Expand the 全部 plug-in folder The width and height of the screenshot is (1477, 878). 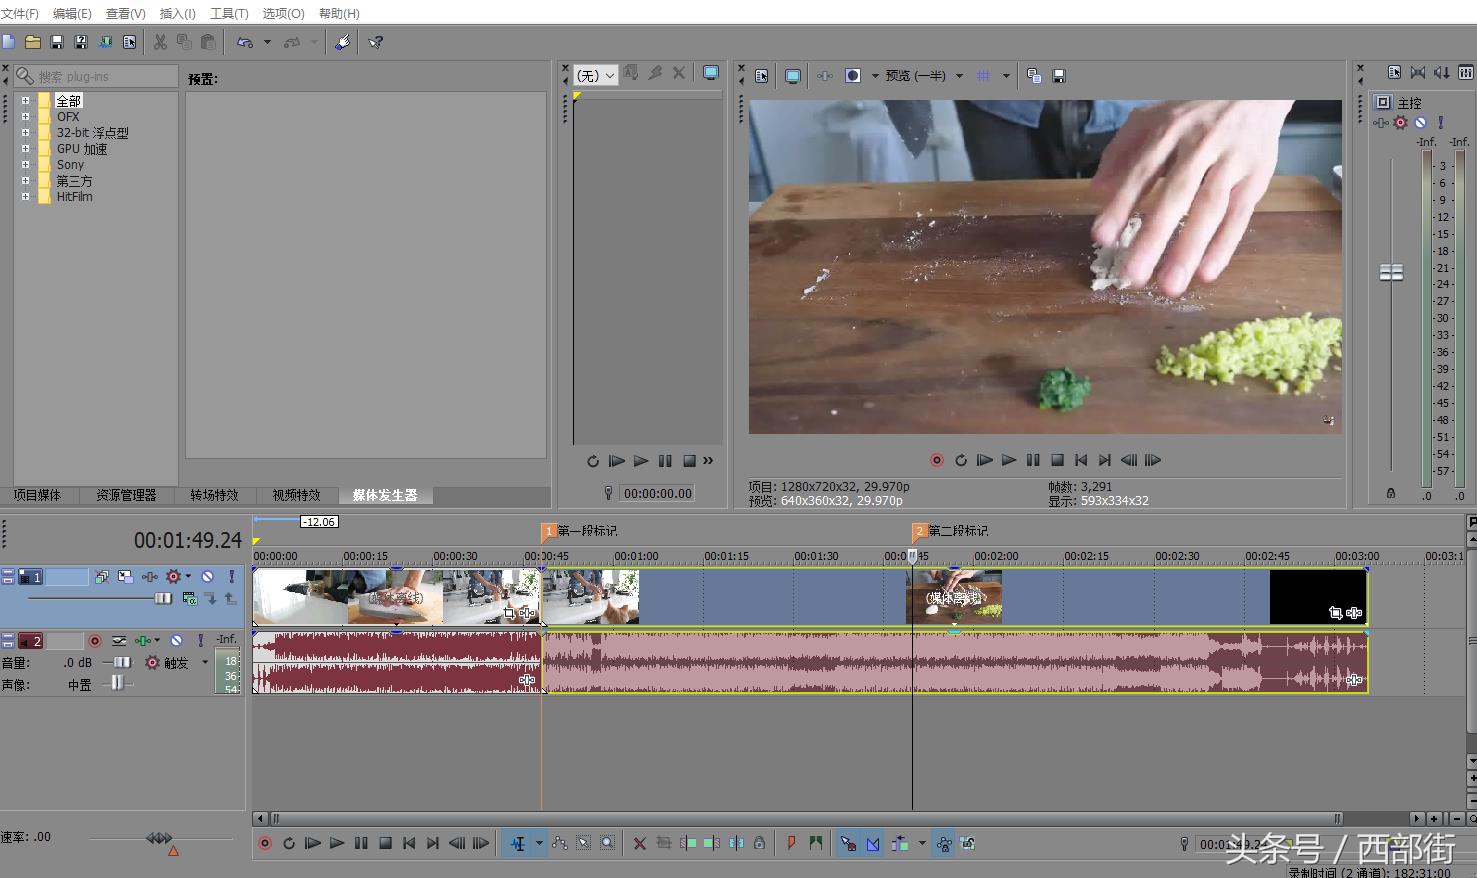pos(25,101)
